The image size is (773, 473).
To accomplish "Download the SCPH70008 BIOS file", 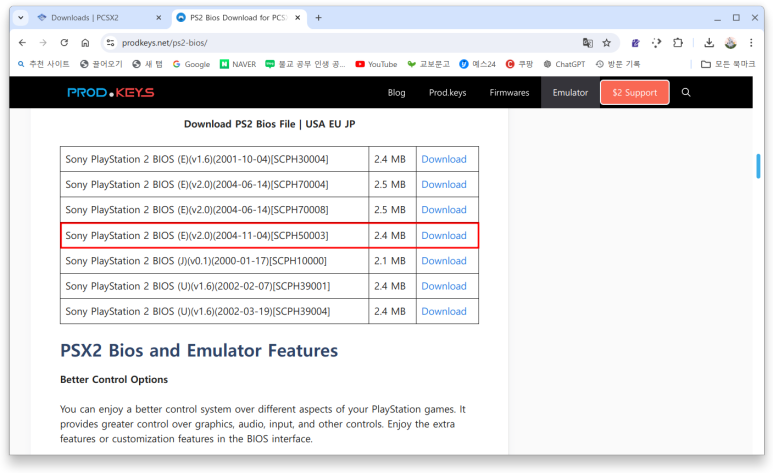I will pos(444,210).
